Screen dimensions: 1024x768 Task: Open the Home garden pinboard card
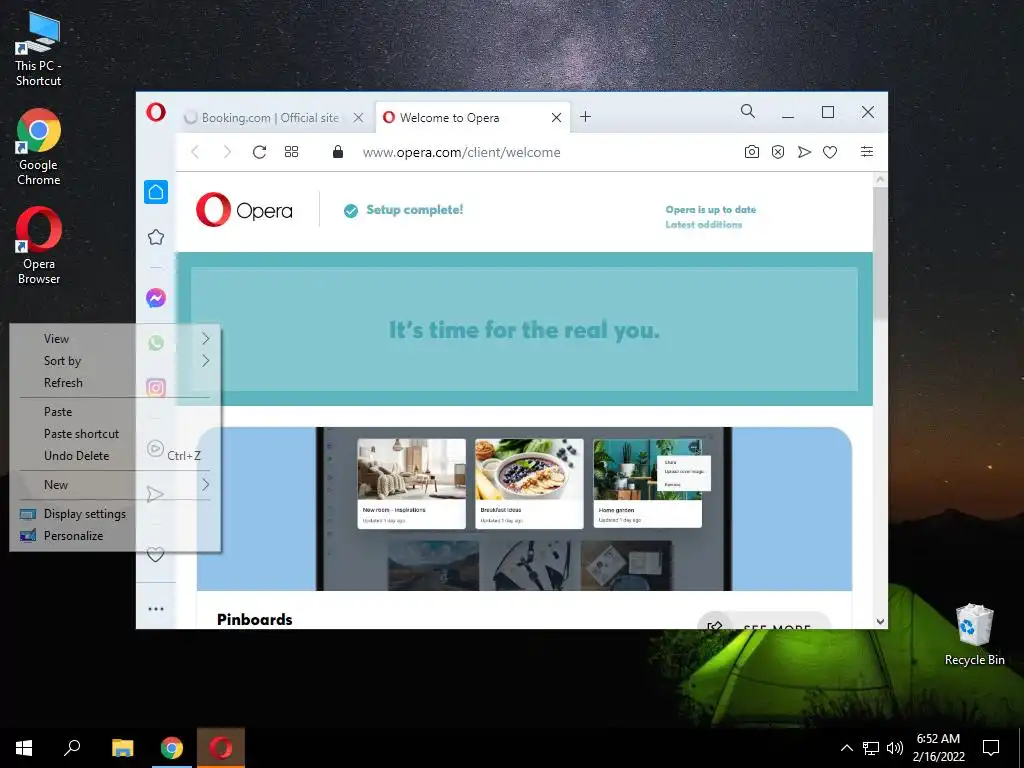coord(647,483)
